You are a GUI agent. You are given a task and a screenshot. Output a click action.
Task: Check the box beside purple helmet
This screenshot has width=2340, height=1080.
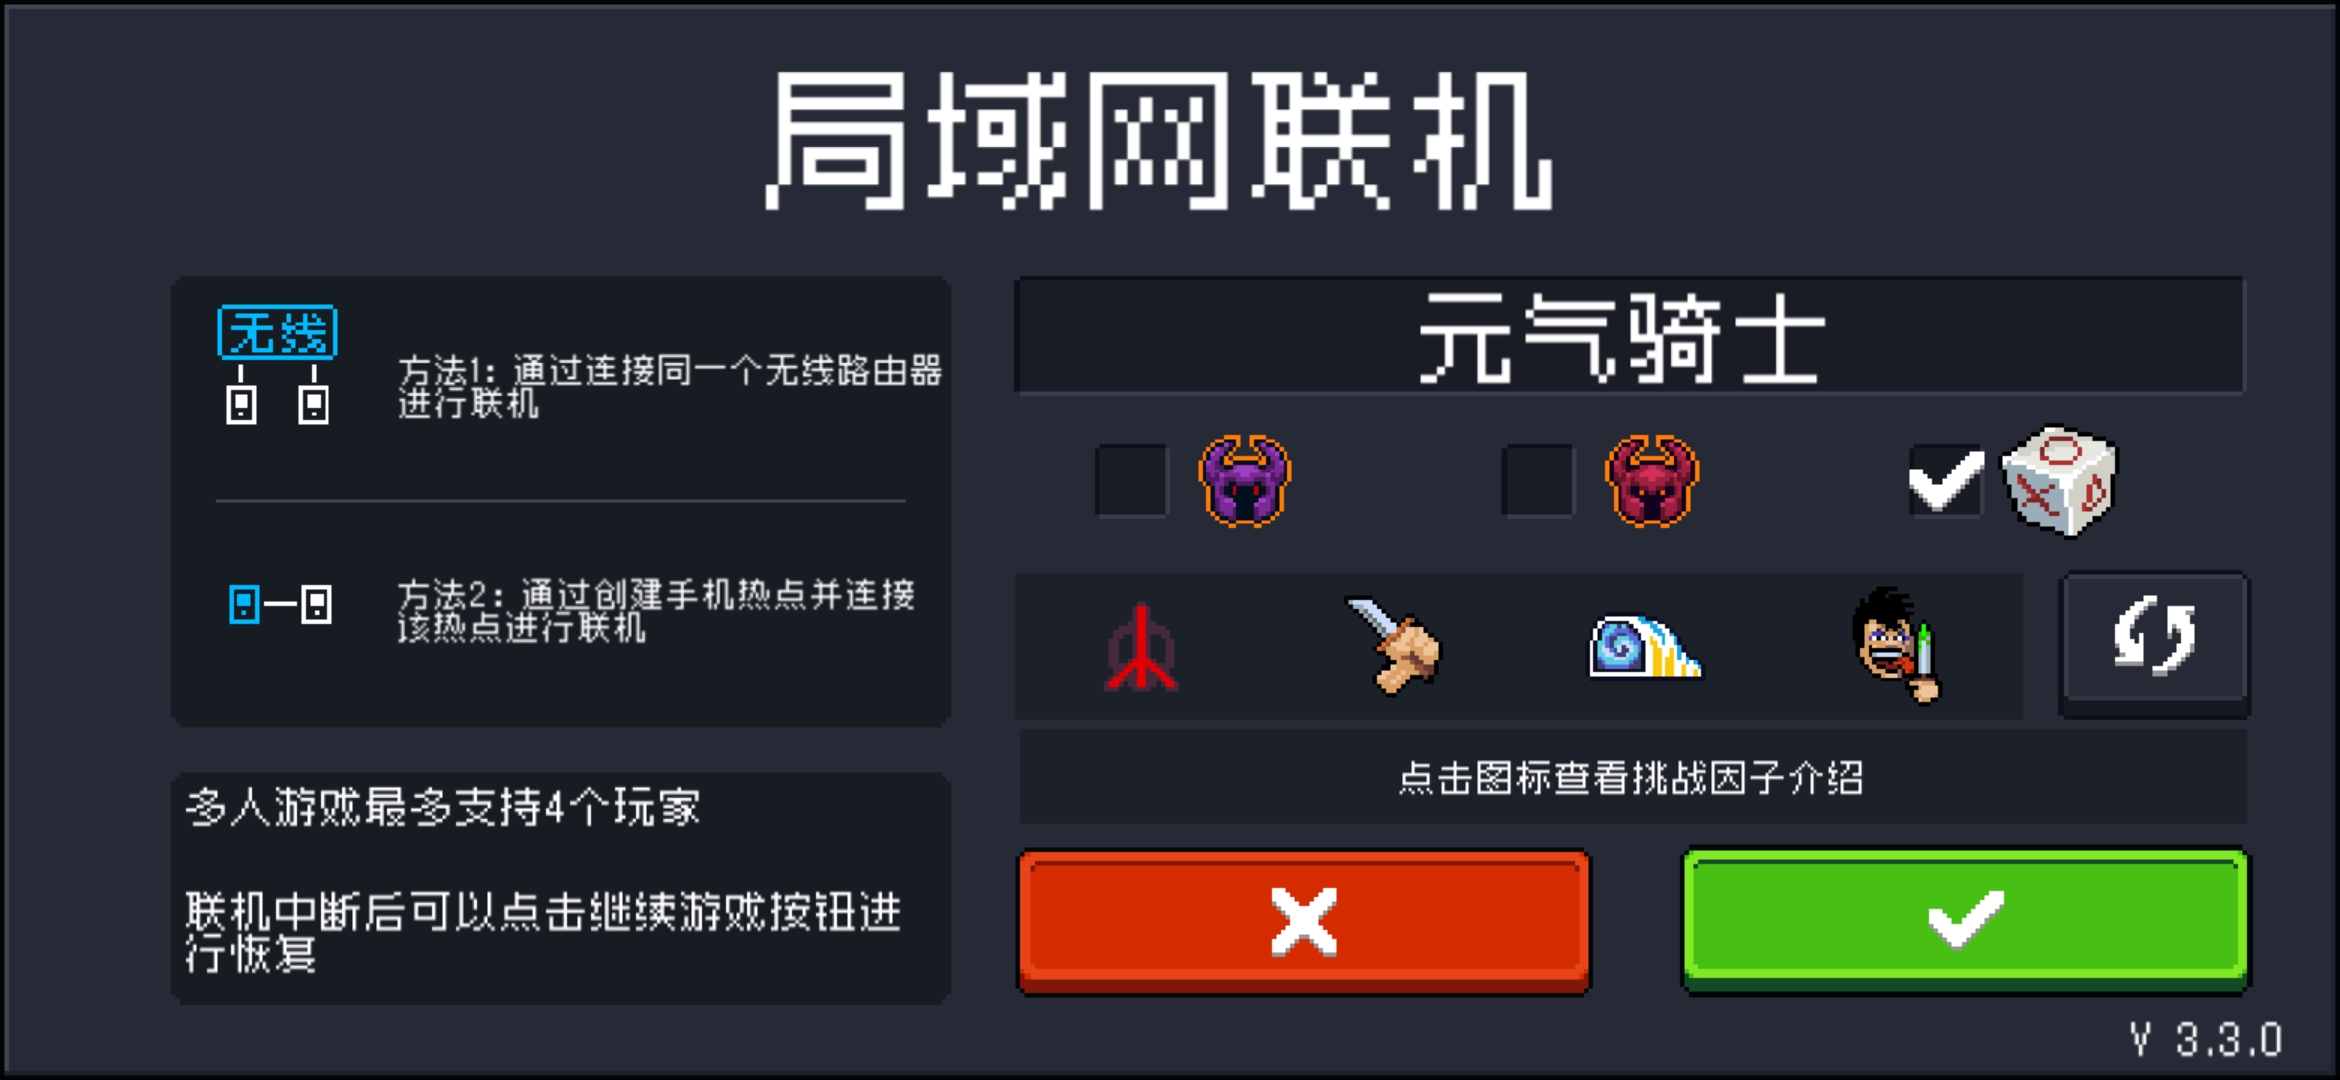pyautogui.click(x=1131, y=481)
